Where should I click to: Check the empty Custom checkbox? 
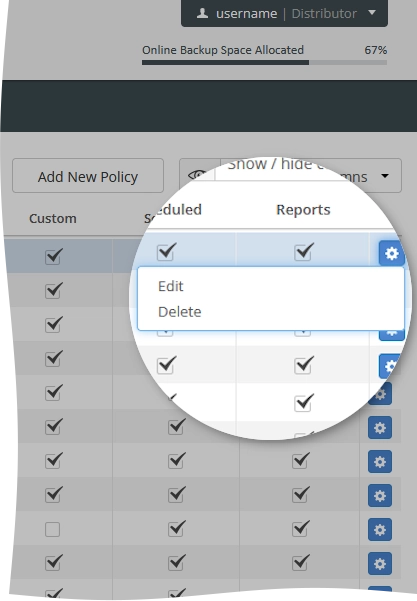pos(53,530)
